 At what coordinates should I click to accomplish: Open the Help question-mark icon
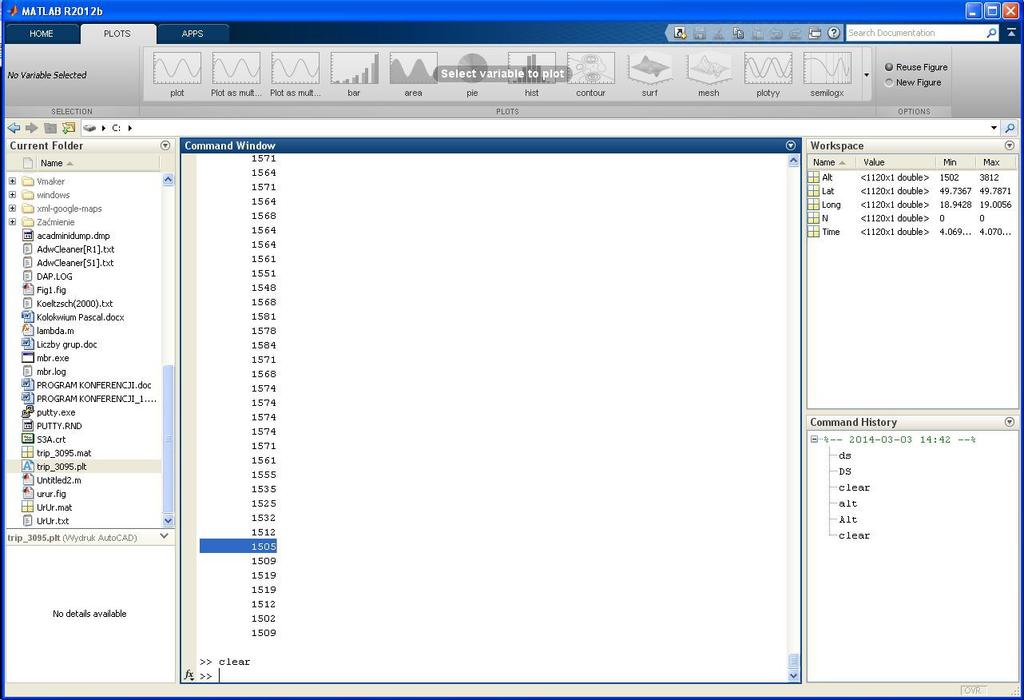[x=833, y=33]
